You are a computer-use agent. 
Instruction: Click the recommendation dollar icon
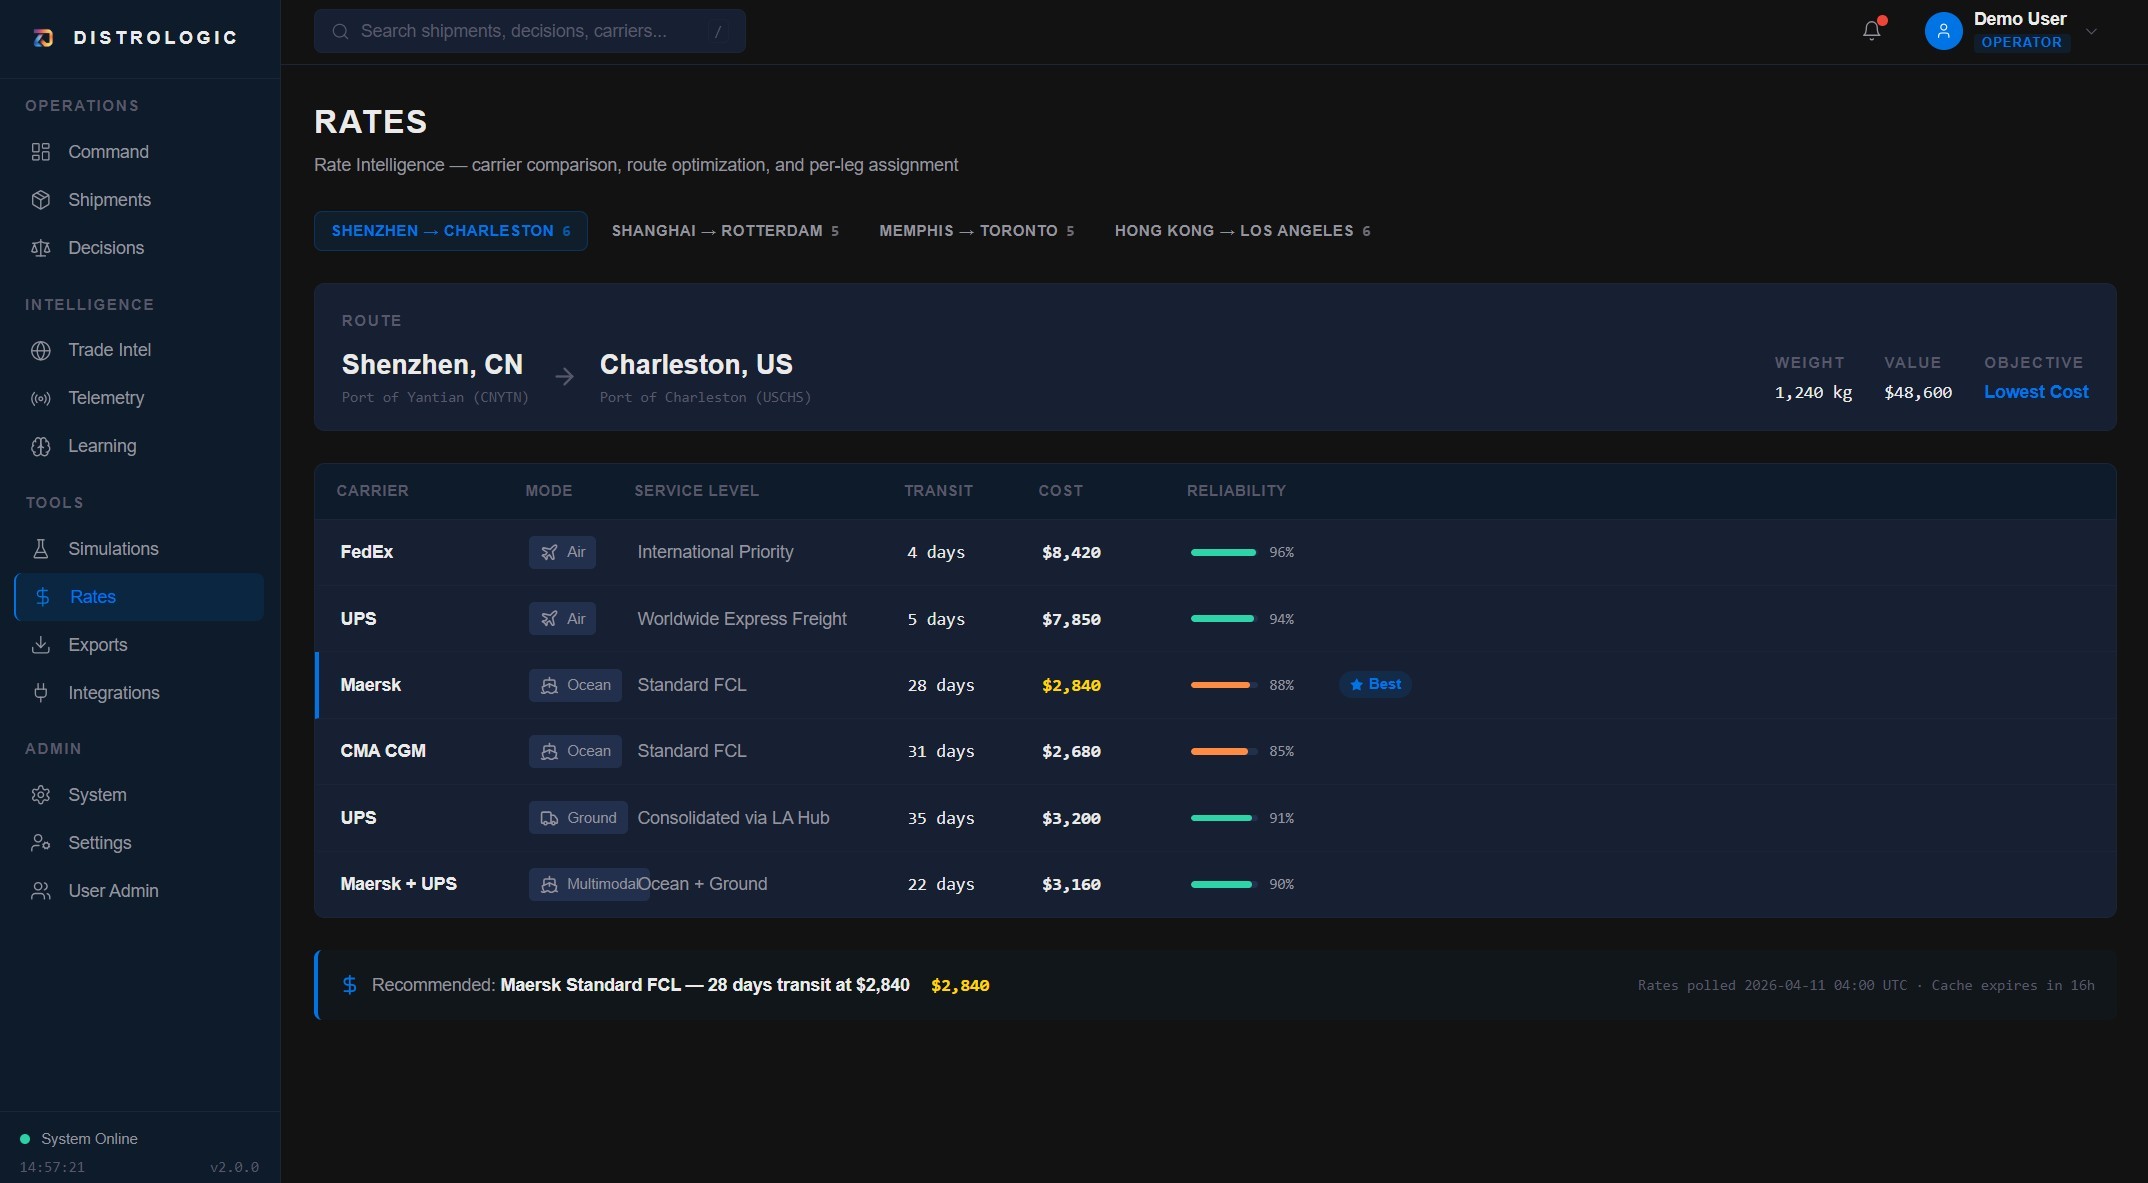pos(349,985)
